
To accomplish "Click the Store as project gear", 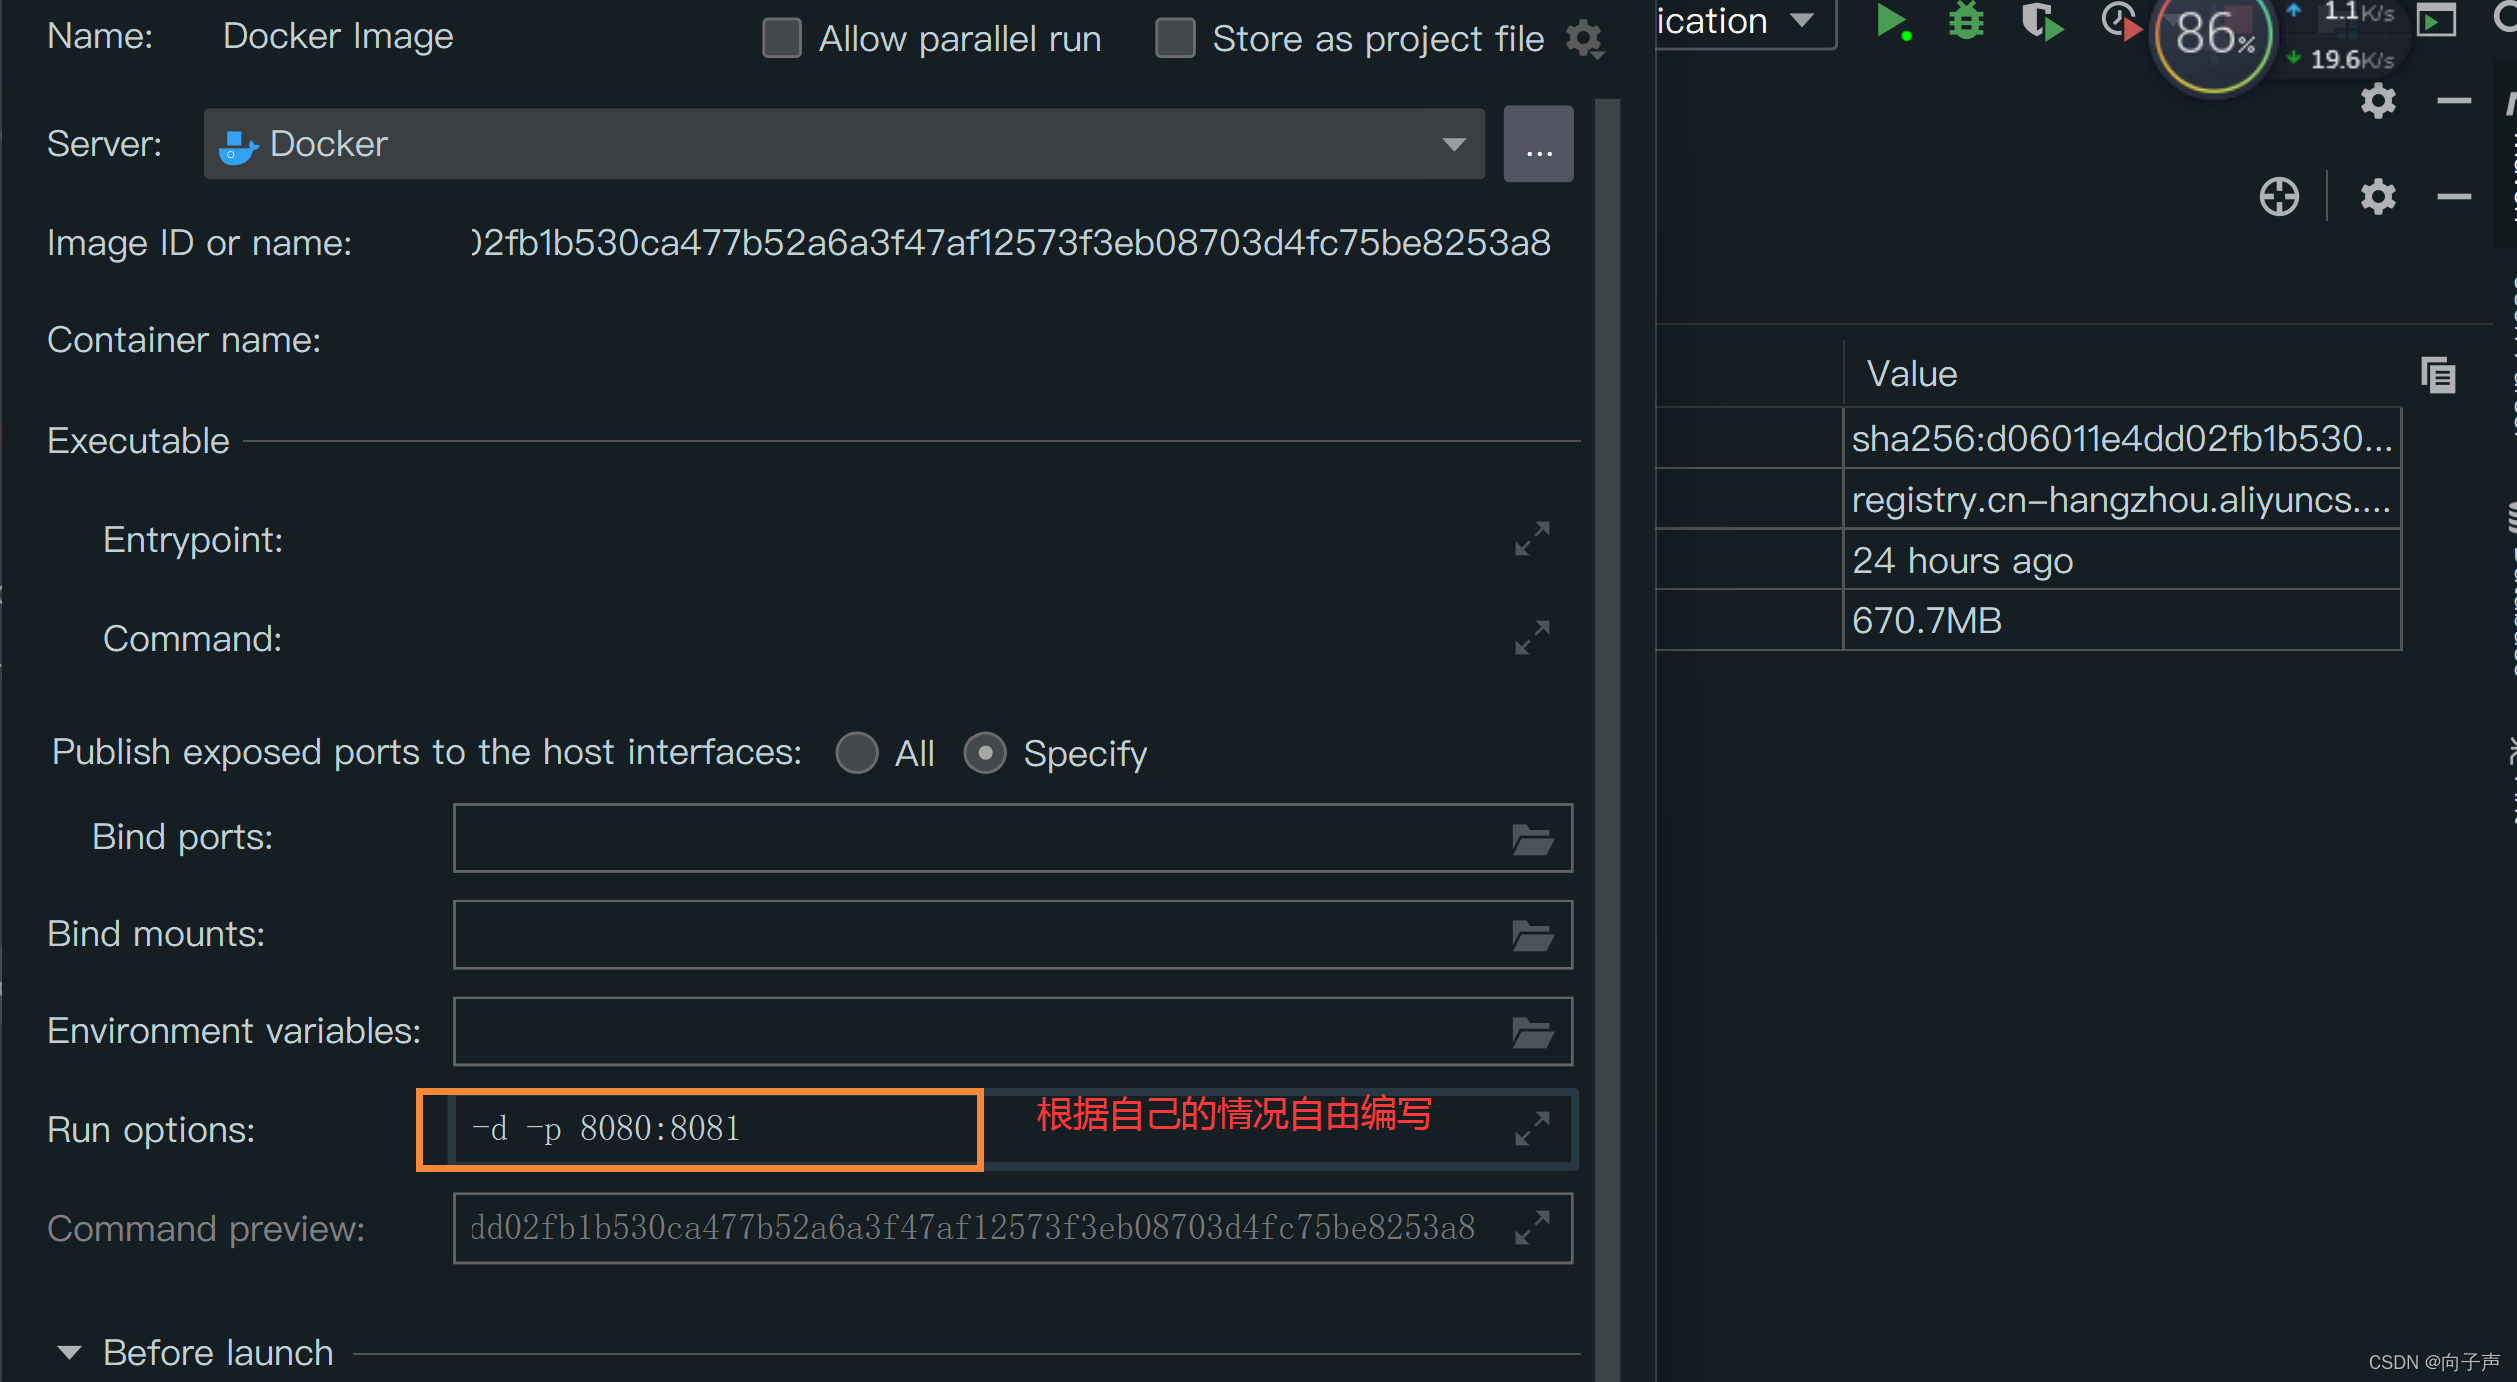I will (1585, 39).
